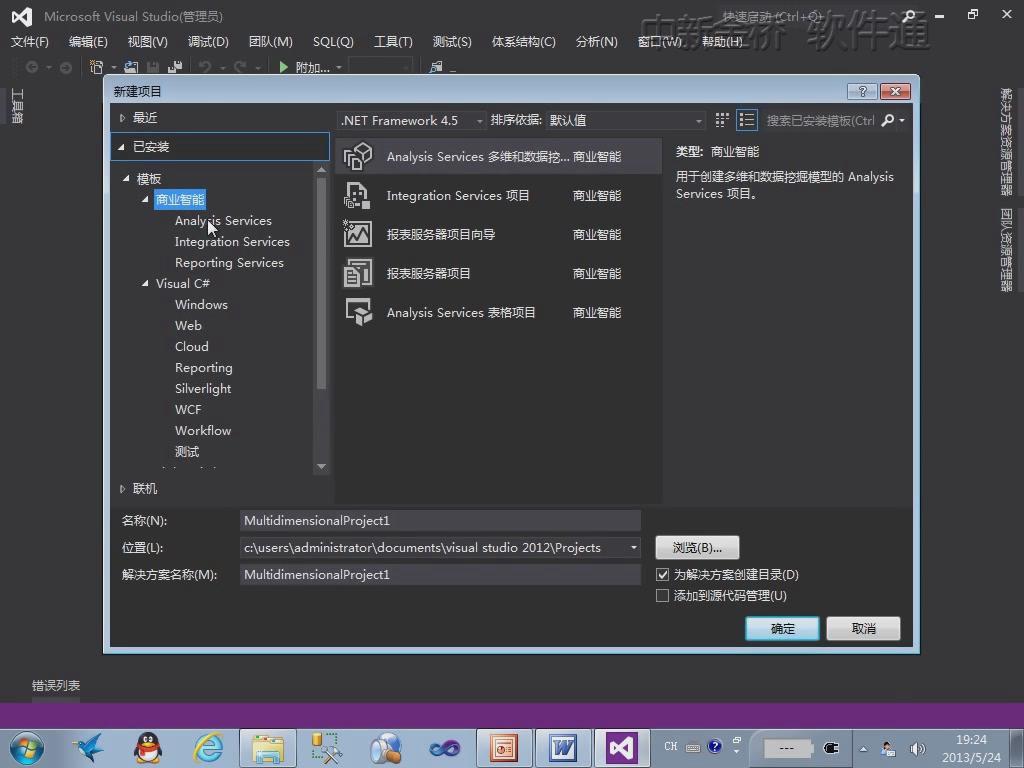Screen dimensions: 1024x768
Task: Open the 错误列表 panel tab
Action: pyautogui.click(x=56, y=686)
